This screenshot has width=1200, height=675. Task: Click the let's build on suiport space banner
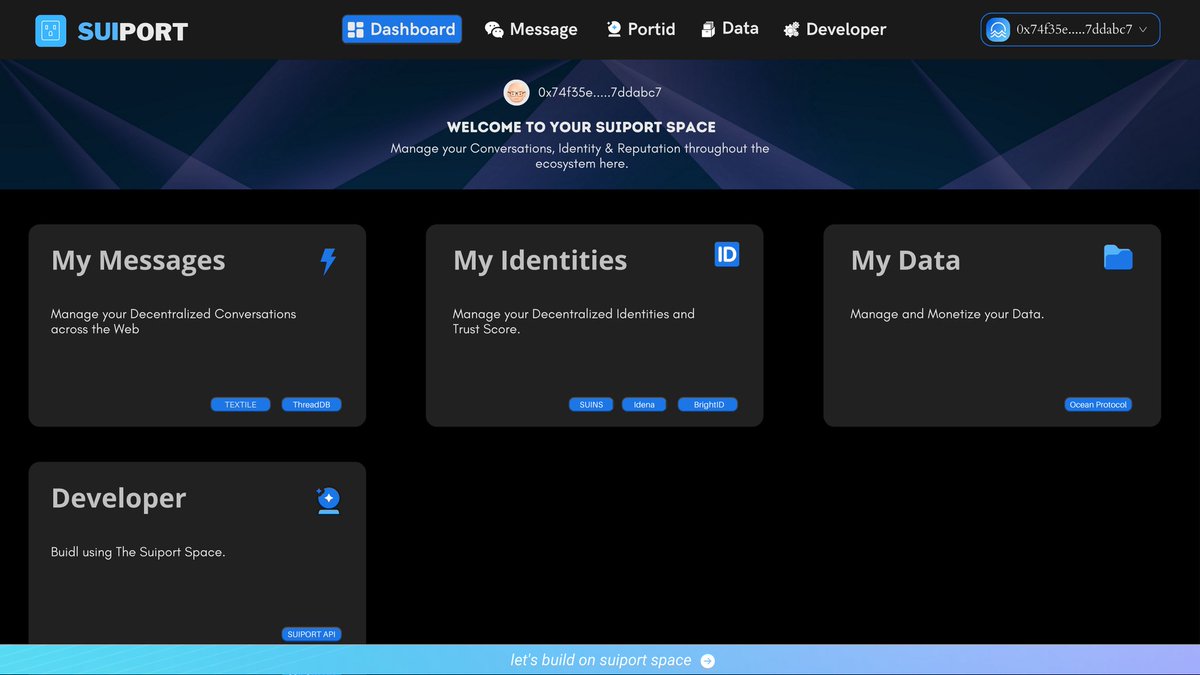pyautogui.click(x=600, y=660)
